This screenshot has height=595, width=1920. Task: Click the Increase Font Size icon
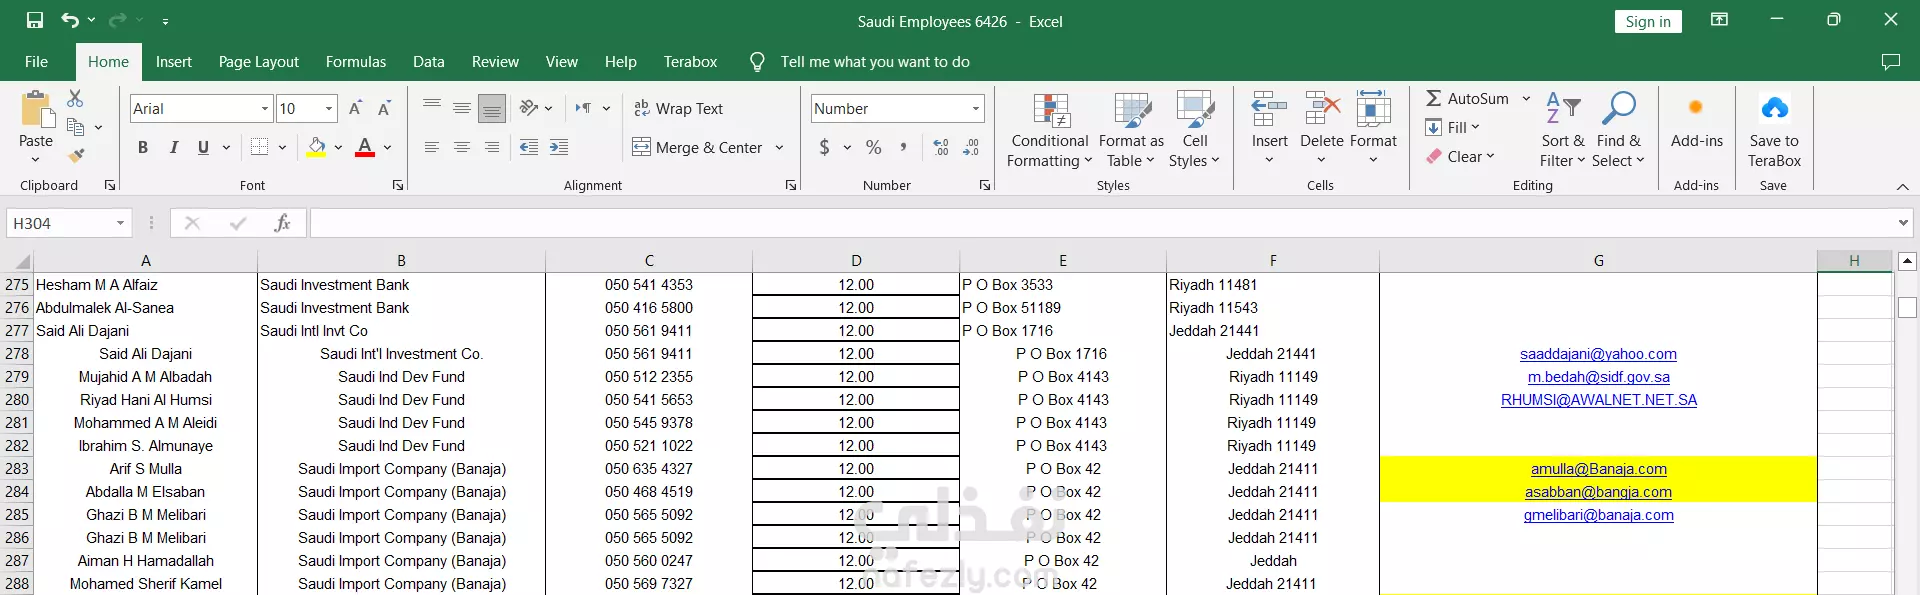point(355,108)
